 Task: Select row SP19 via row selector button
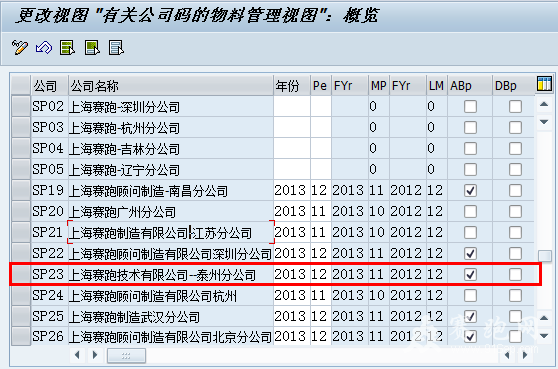point(21,190)
